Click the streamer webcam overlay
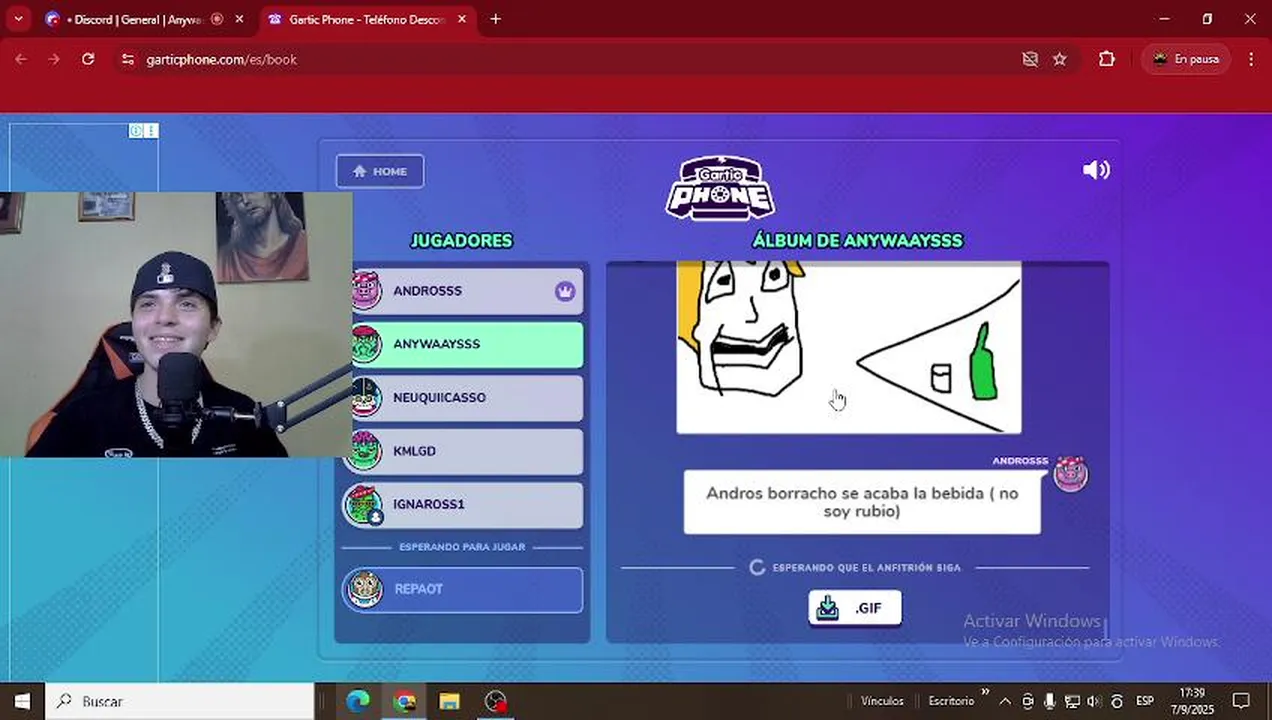 point(176,324)
